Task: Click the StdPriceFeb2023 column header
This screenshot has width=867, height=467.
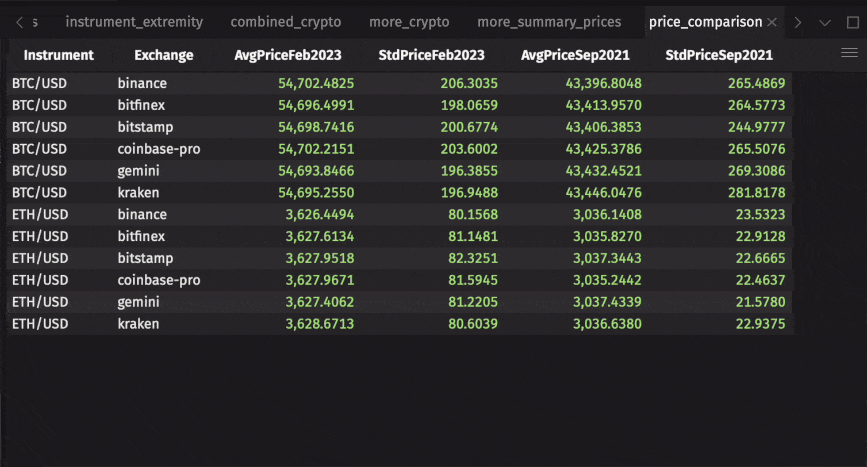Action: (432, 56)
